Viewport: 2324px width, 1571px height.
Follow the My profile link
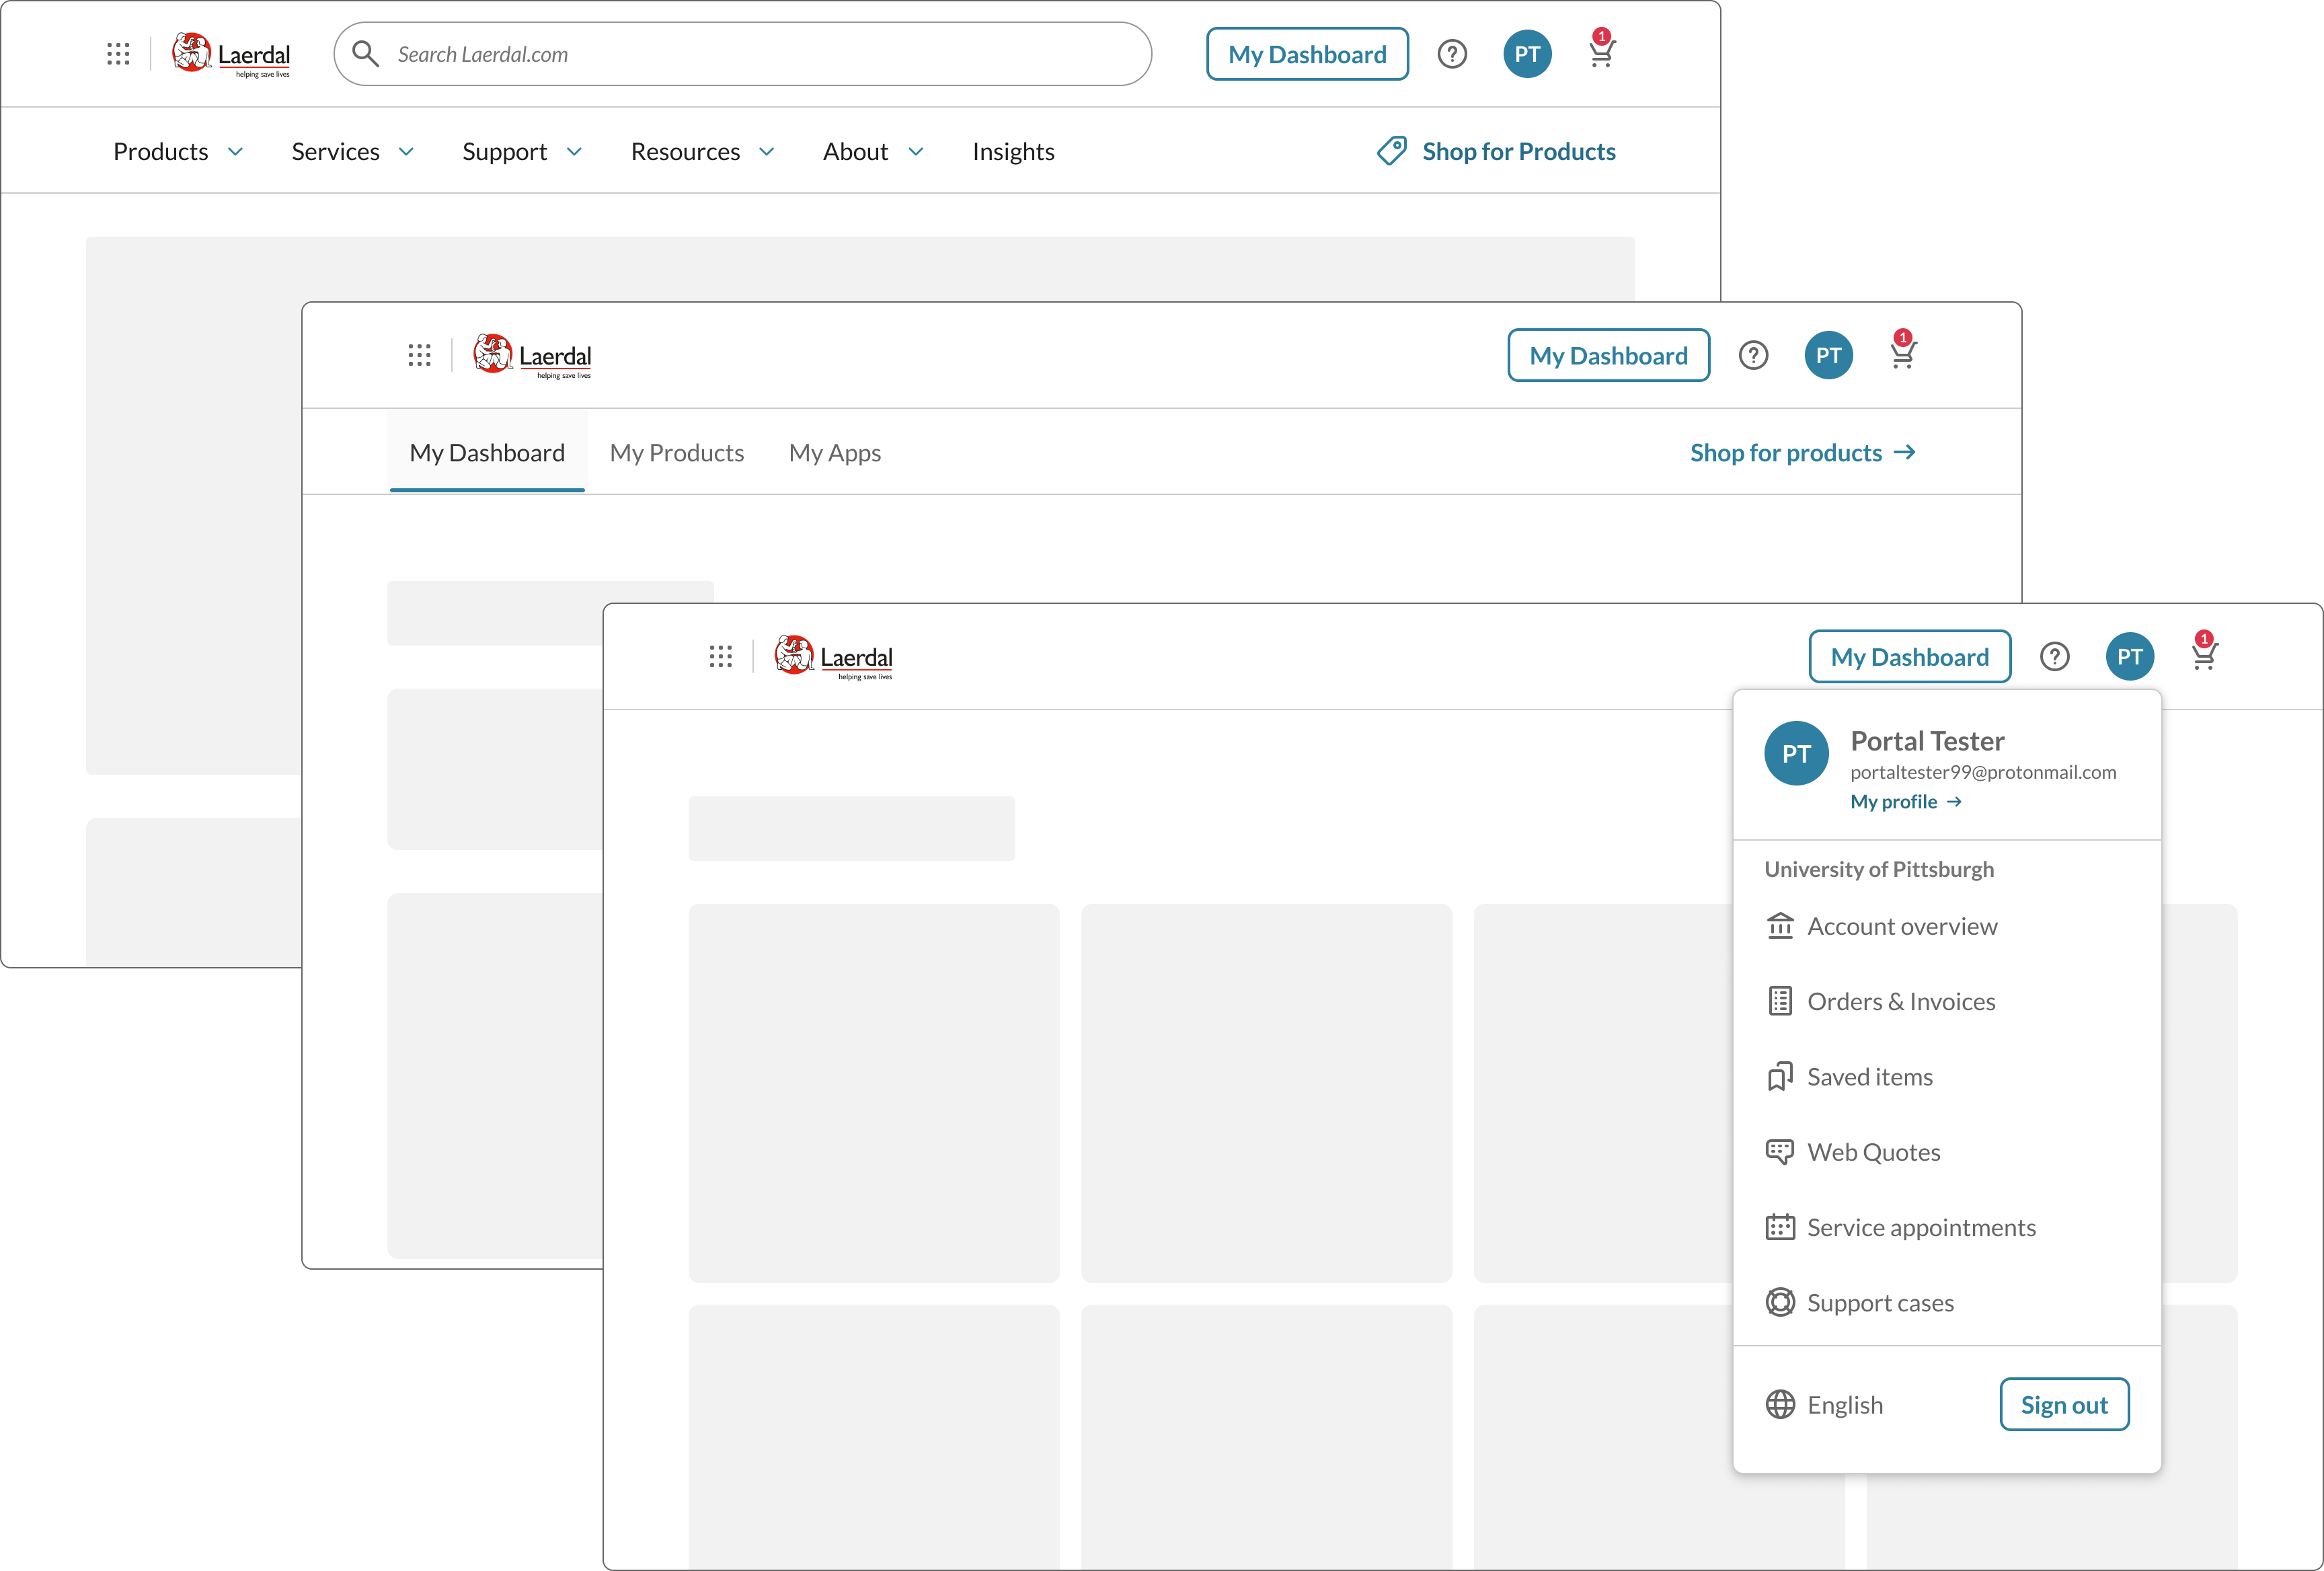coord(1893,801)
